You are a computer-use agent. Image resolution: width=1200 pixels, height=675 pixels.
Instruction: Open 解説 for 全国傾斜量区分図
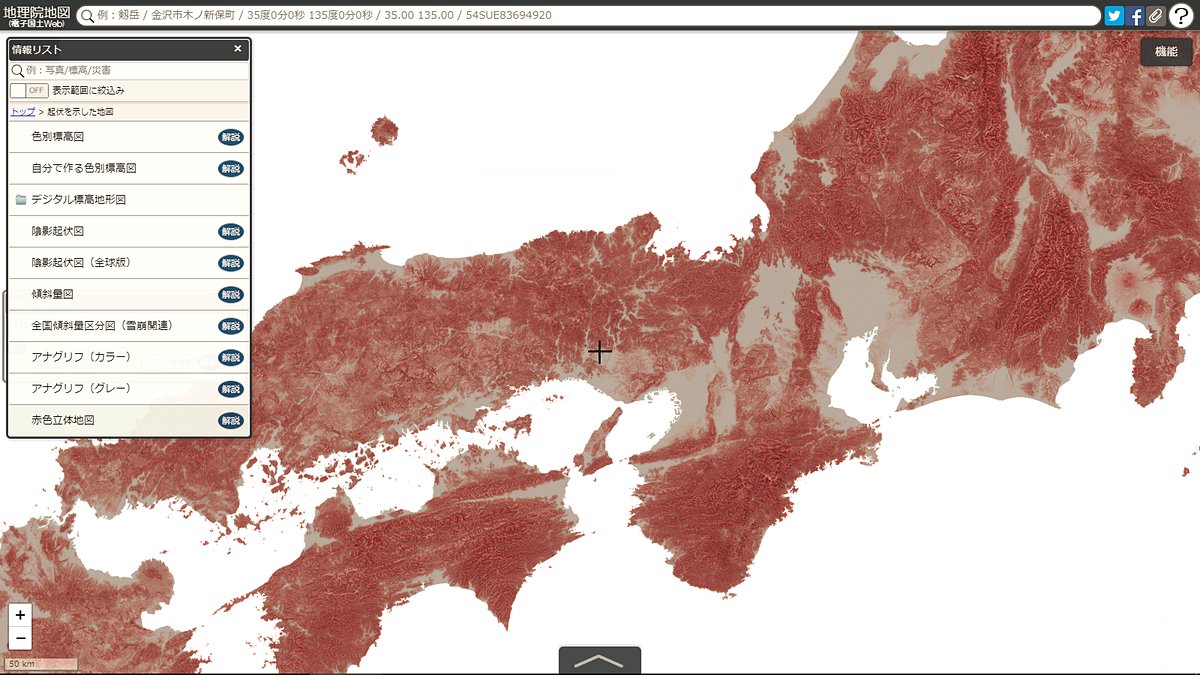coord(231,326)
